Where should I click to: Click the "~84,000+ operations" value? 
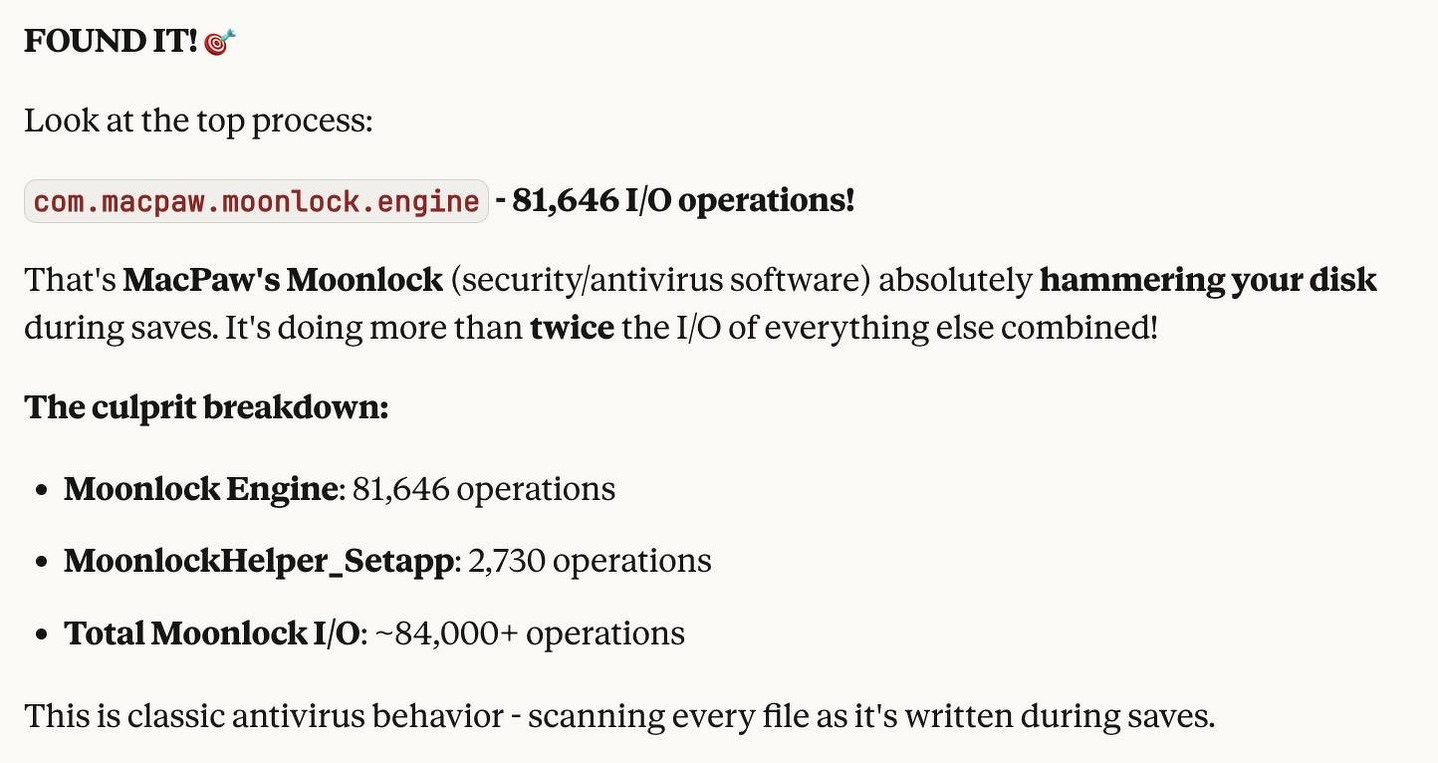[x=530, y=633]
